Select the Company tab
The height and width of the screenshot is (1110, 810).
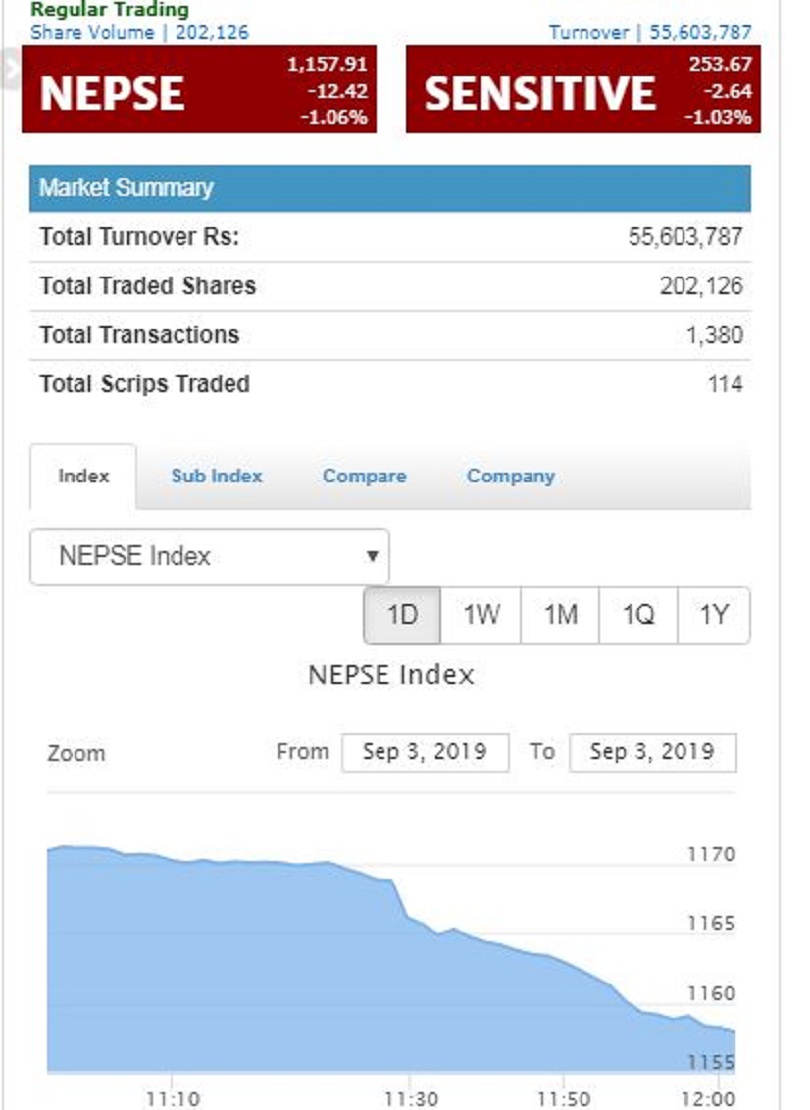point(510,476)
